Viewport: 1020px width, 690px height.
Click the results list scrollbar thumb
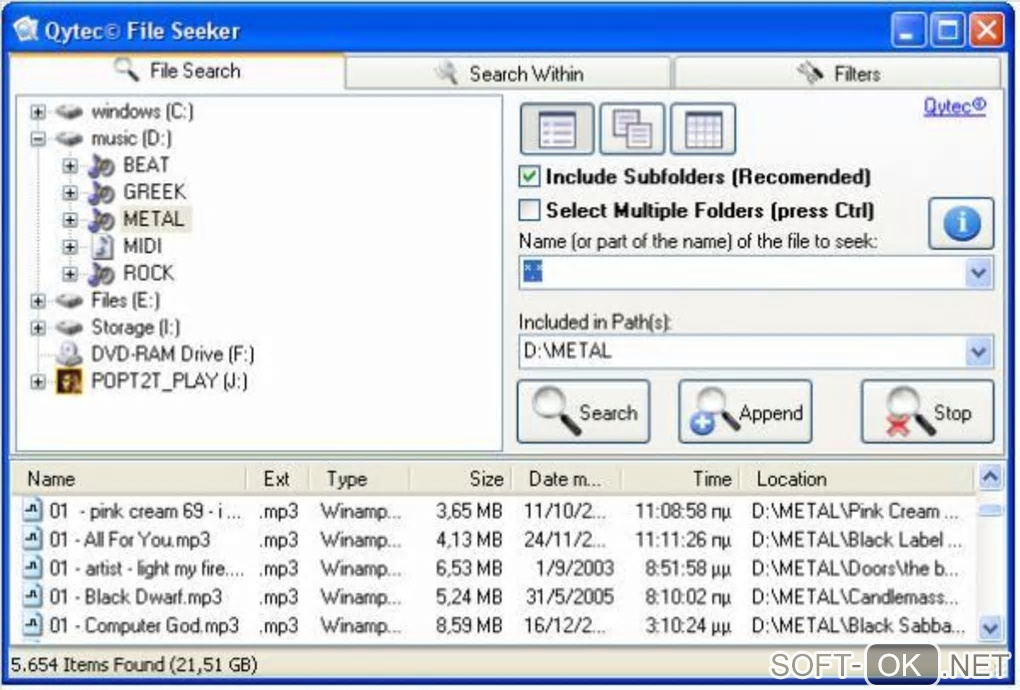990,510
